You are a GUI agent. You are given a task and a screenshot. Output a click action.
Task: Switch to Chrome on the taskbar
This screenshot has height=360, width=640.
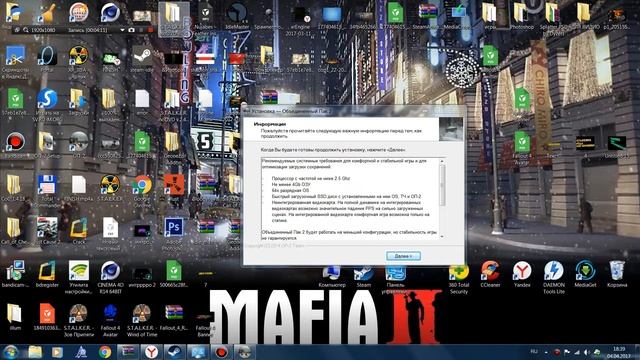104,352
